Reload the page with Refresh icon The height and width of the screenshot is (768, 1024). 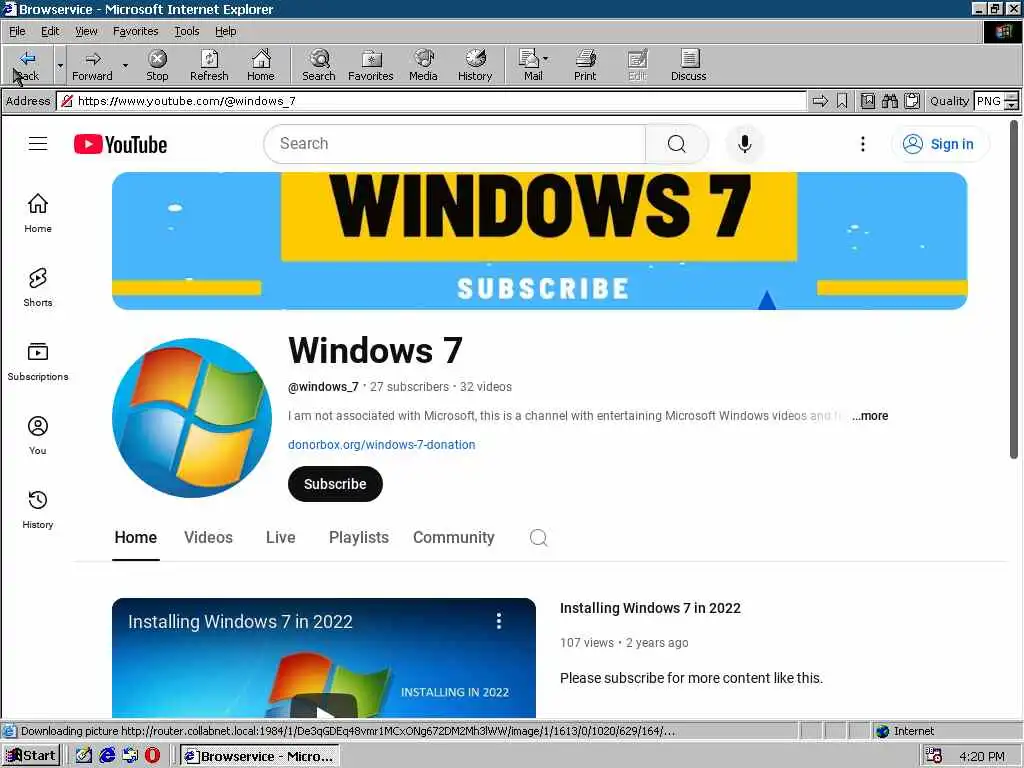(209, 65)
